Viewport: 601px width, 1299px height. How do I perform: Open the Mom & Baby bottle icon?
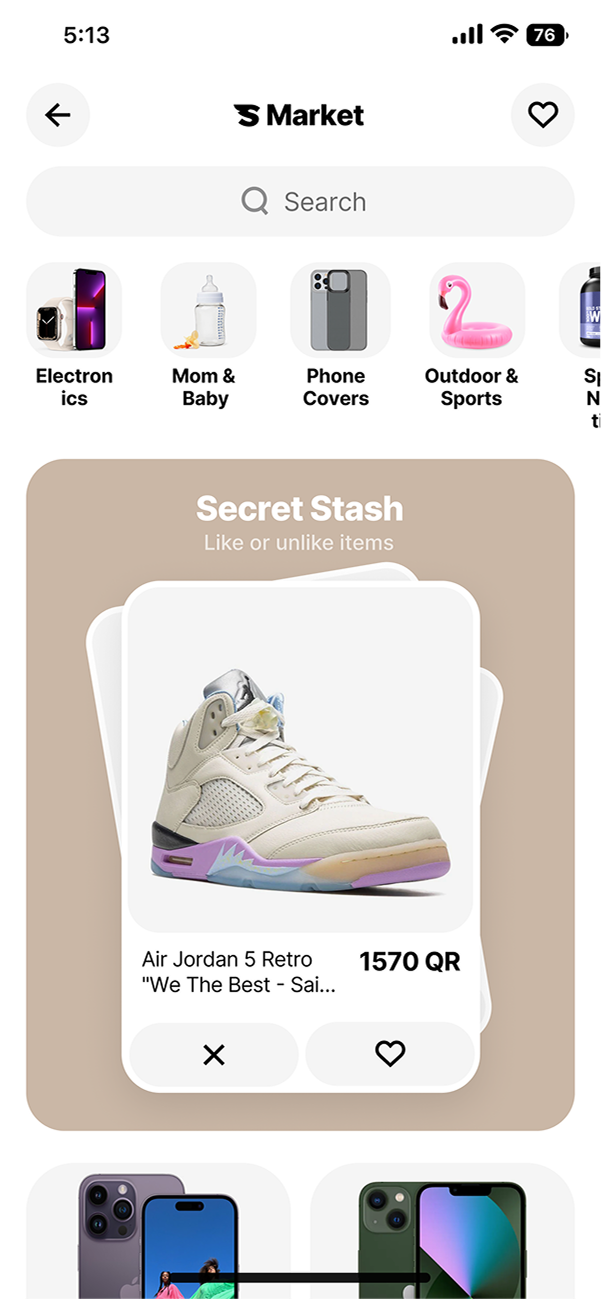point(208,310)
